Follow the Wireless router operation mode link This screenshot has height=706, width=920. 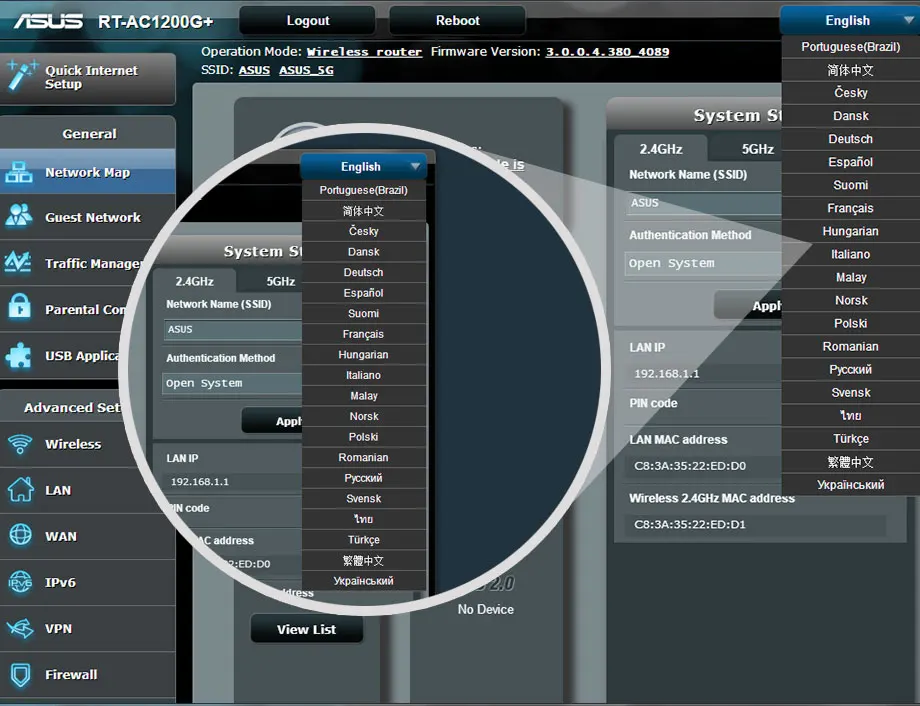pos(364,52)
